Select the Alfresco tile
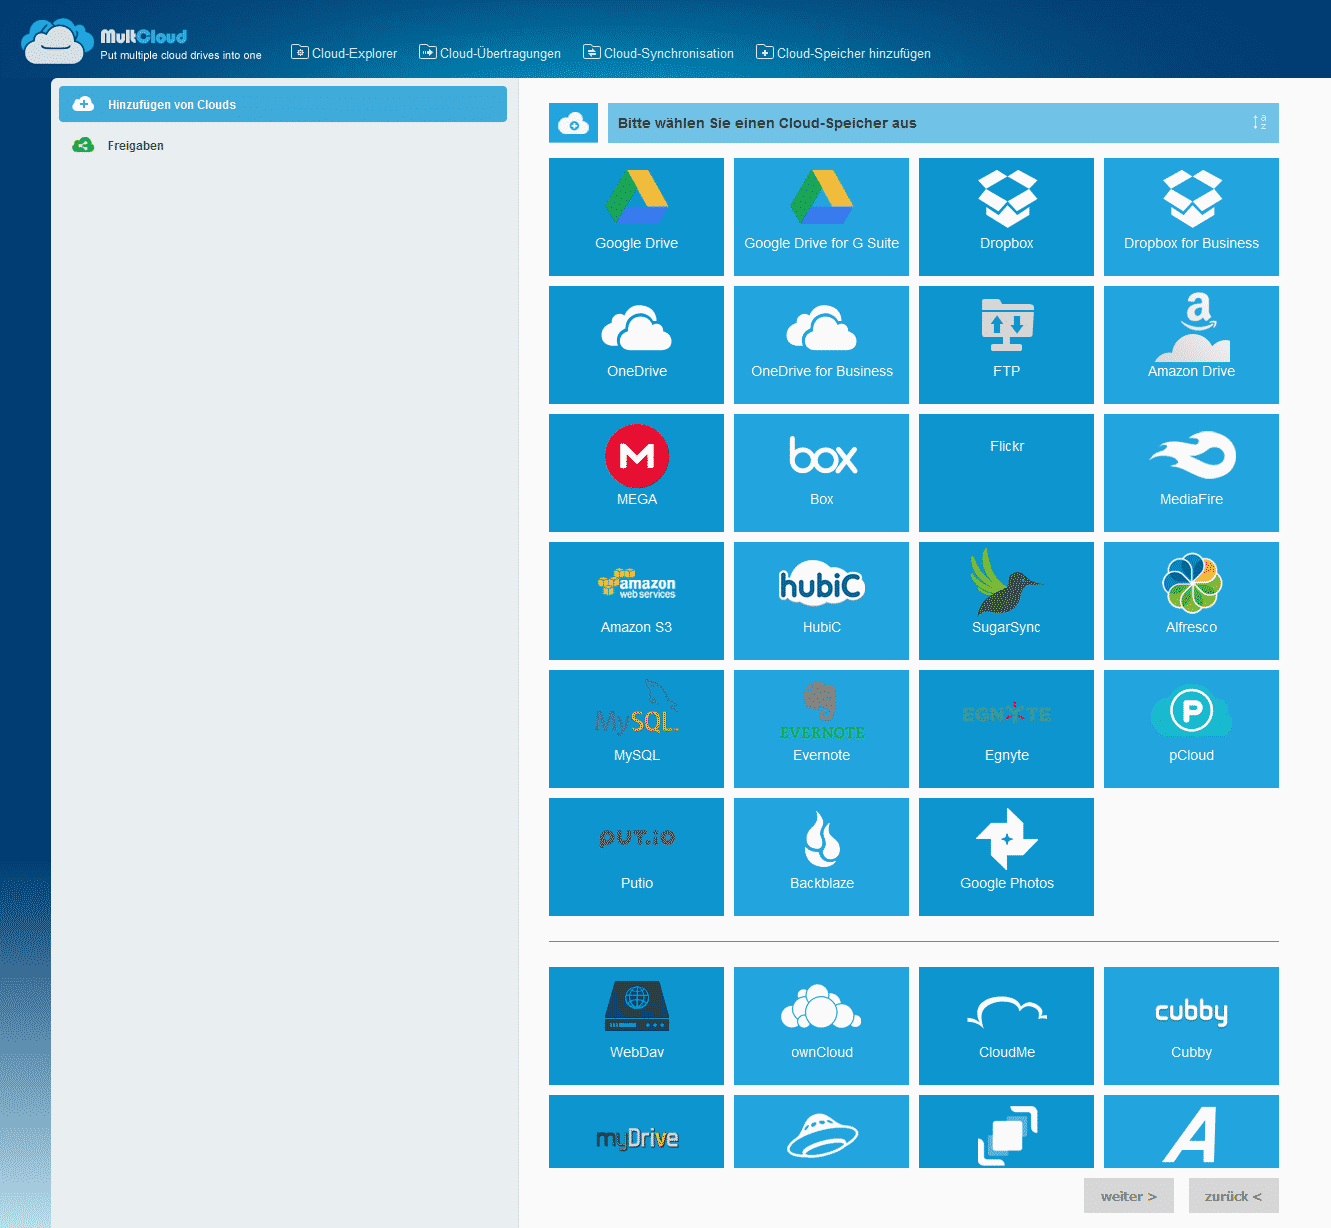1331x1228 pixels. point(1191,601)
